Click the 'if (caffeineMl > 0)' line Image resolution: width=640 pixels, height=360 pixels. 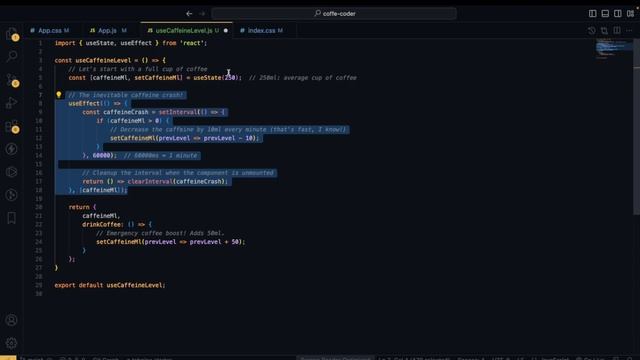click(x=132, y=121)
